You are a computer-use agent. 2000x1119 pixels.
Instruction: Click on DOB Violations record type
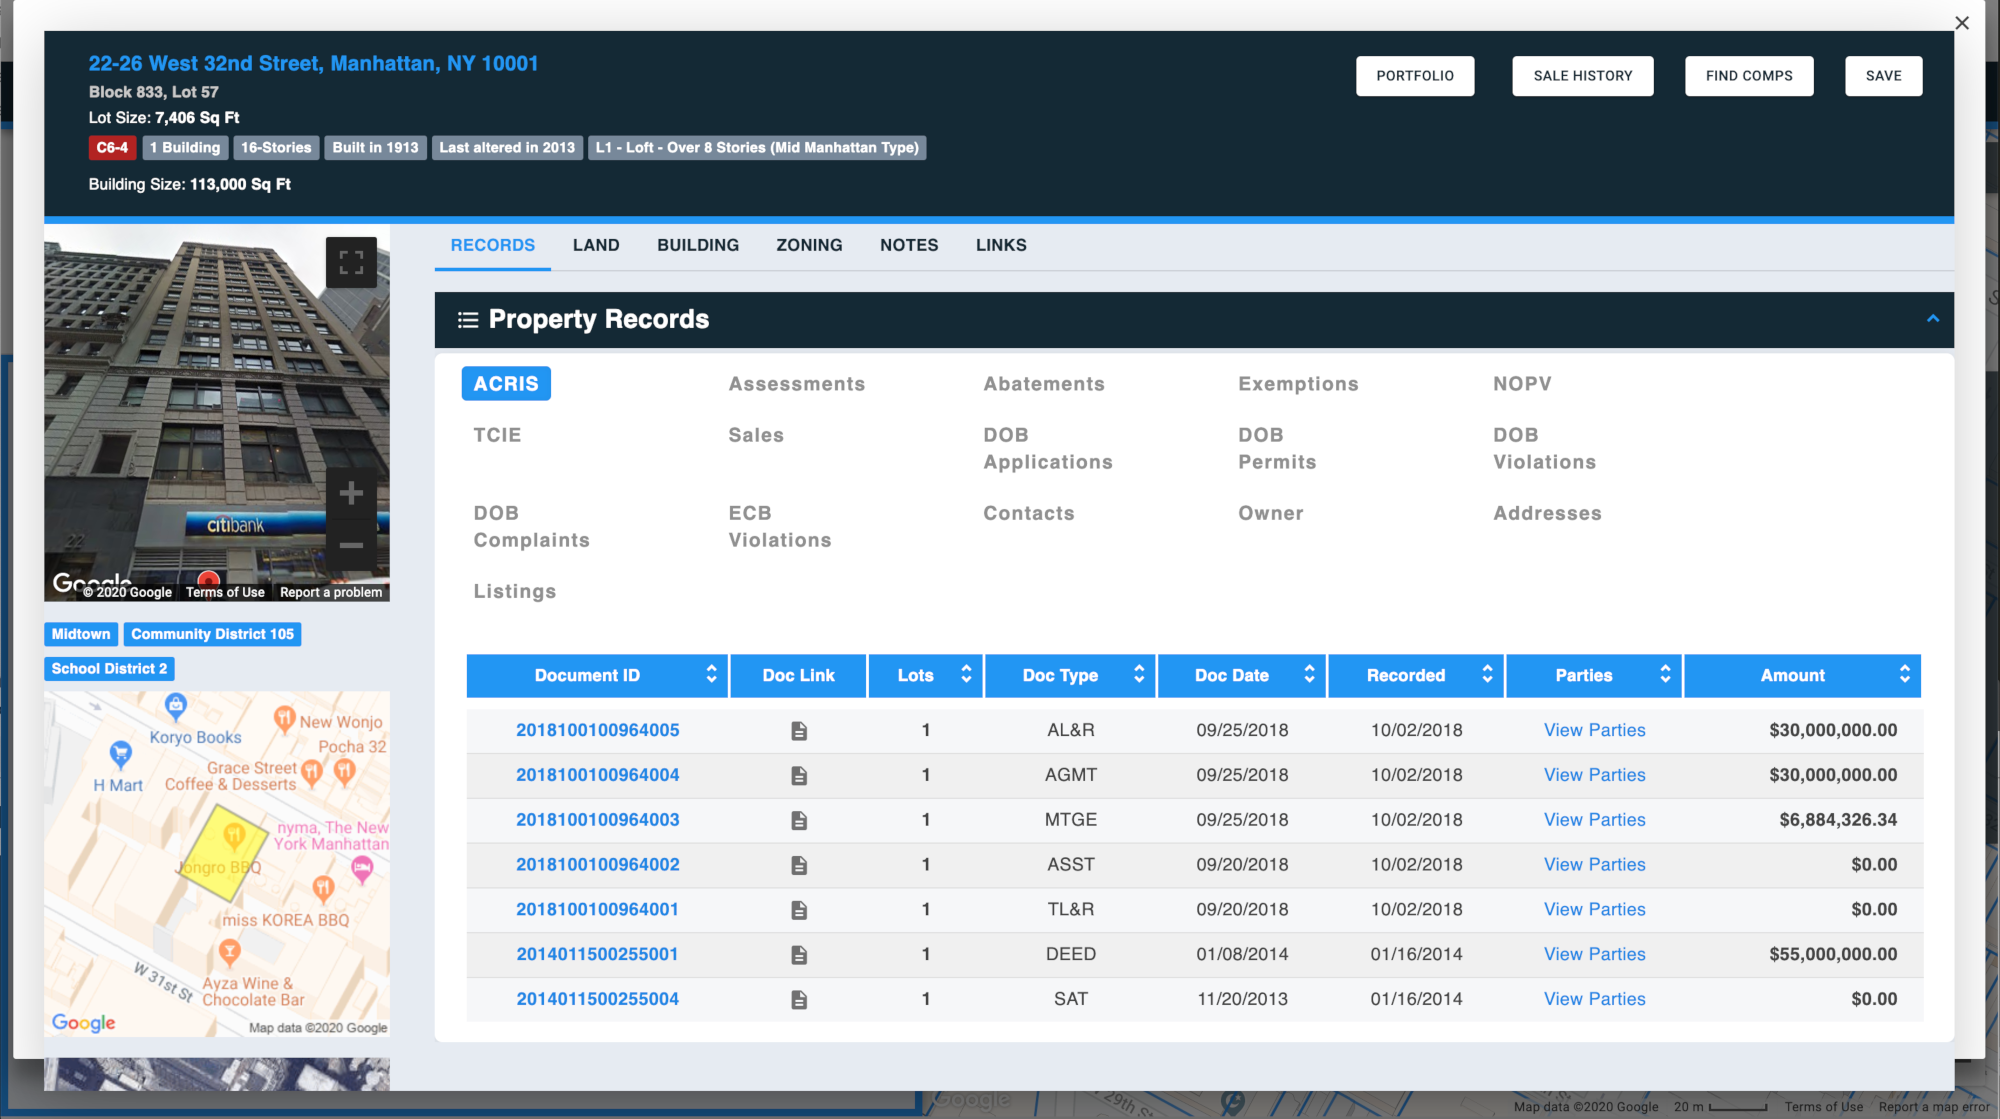pyautogui.click(x=1544, y=448)
